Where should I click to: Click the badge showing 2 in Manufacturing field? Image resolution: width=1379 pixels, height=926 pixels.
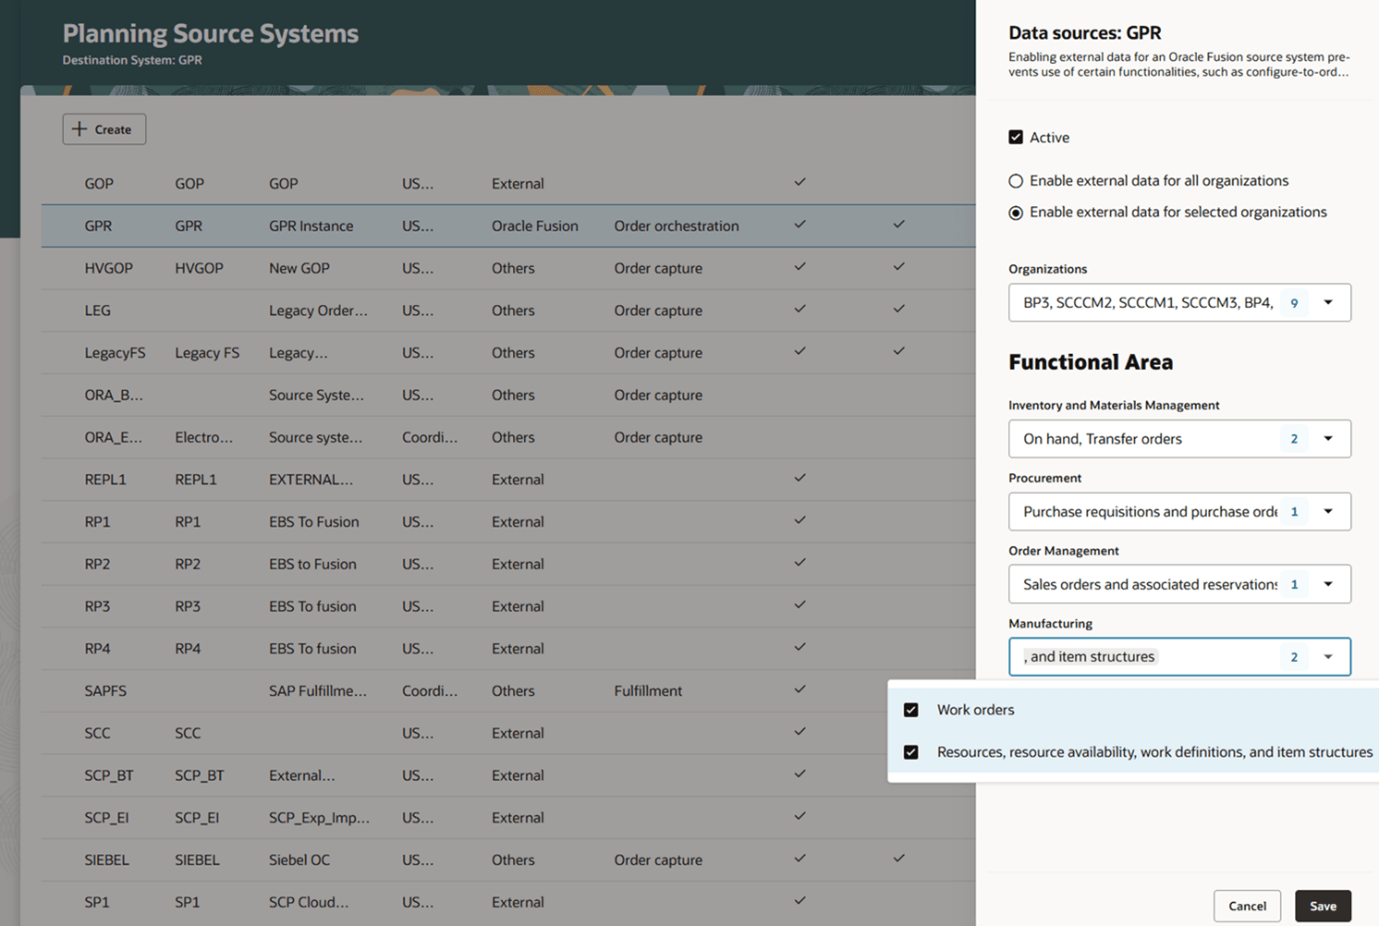[x=1294, y=657]
